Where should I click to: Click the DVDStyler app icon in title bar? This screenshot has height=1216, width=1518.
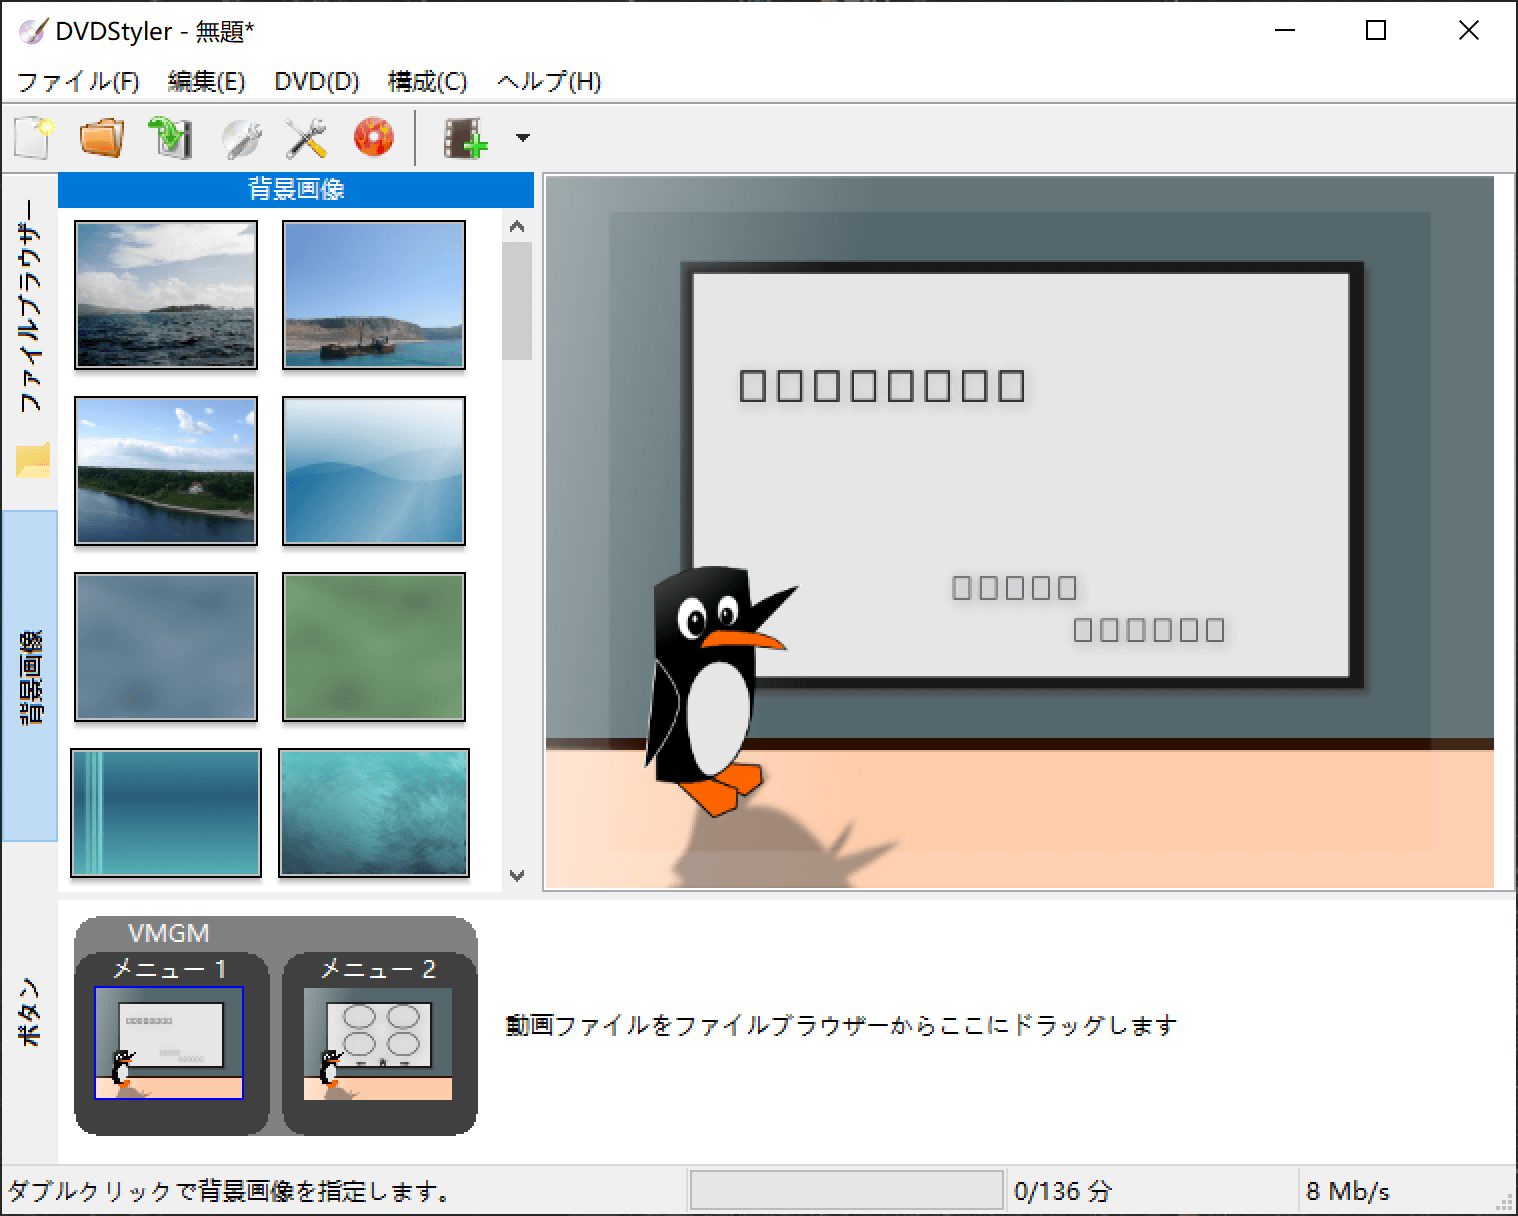pyautogui.click(x=32, y=31)
